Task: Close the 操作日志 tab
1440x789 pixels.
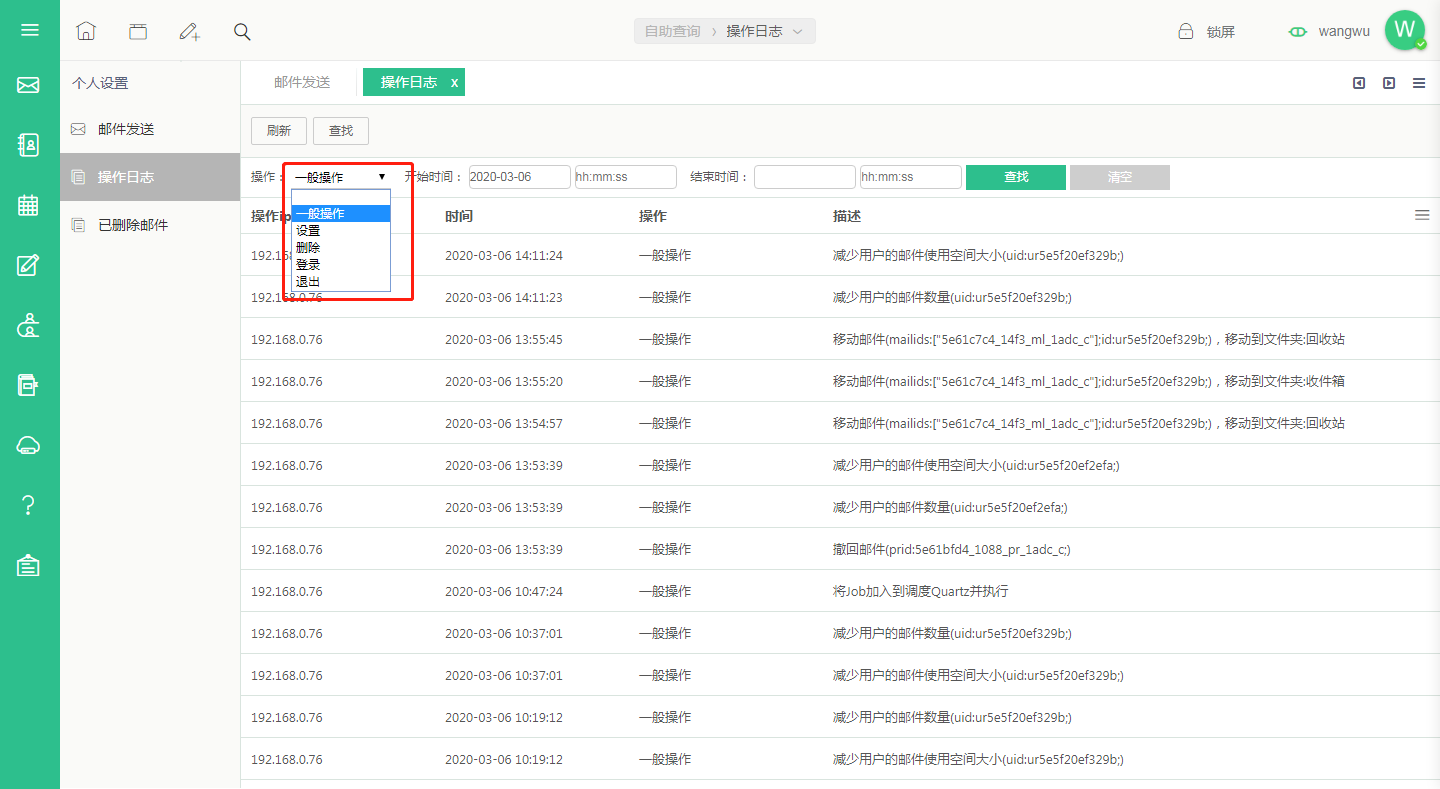Action: coord(454,83)
